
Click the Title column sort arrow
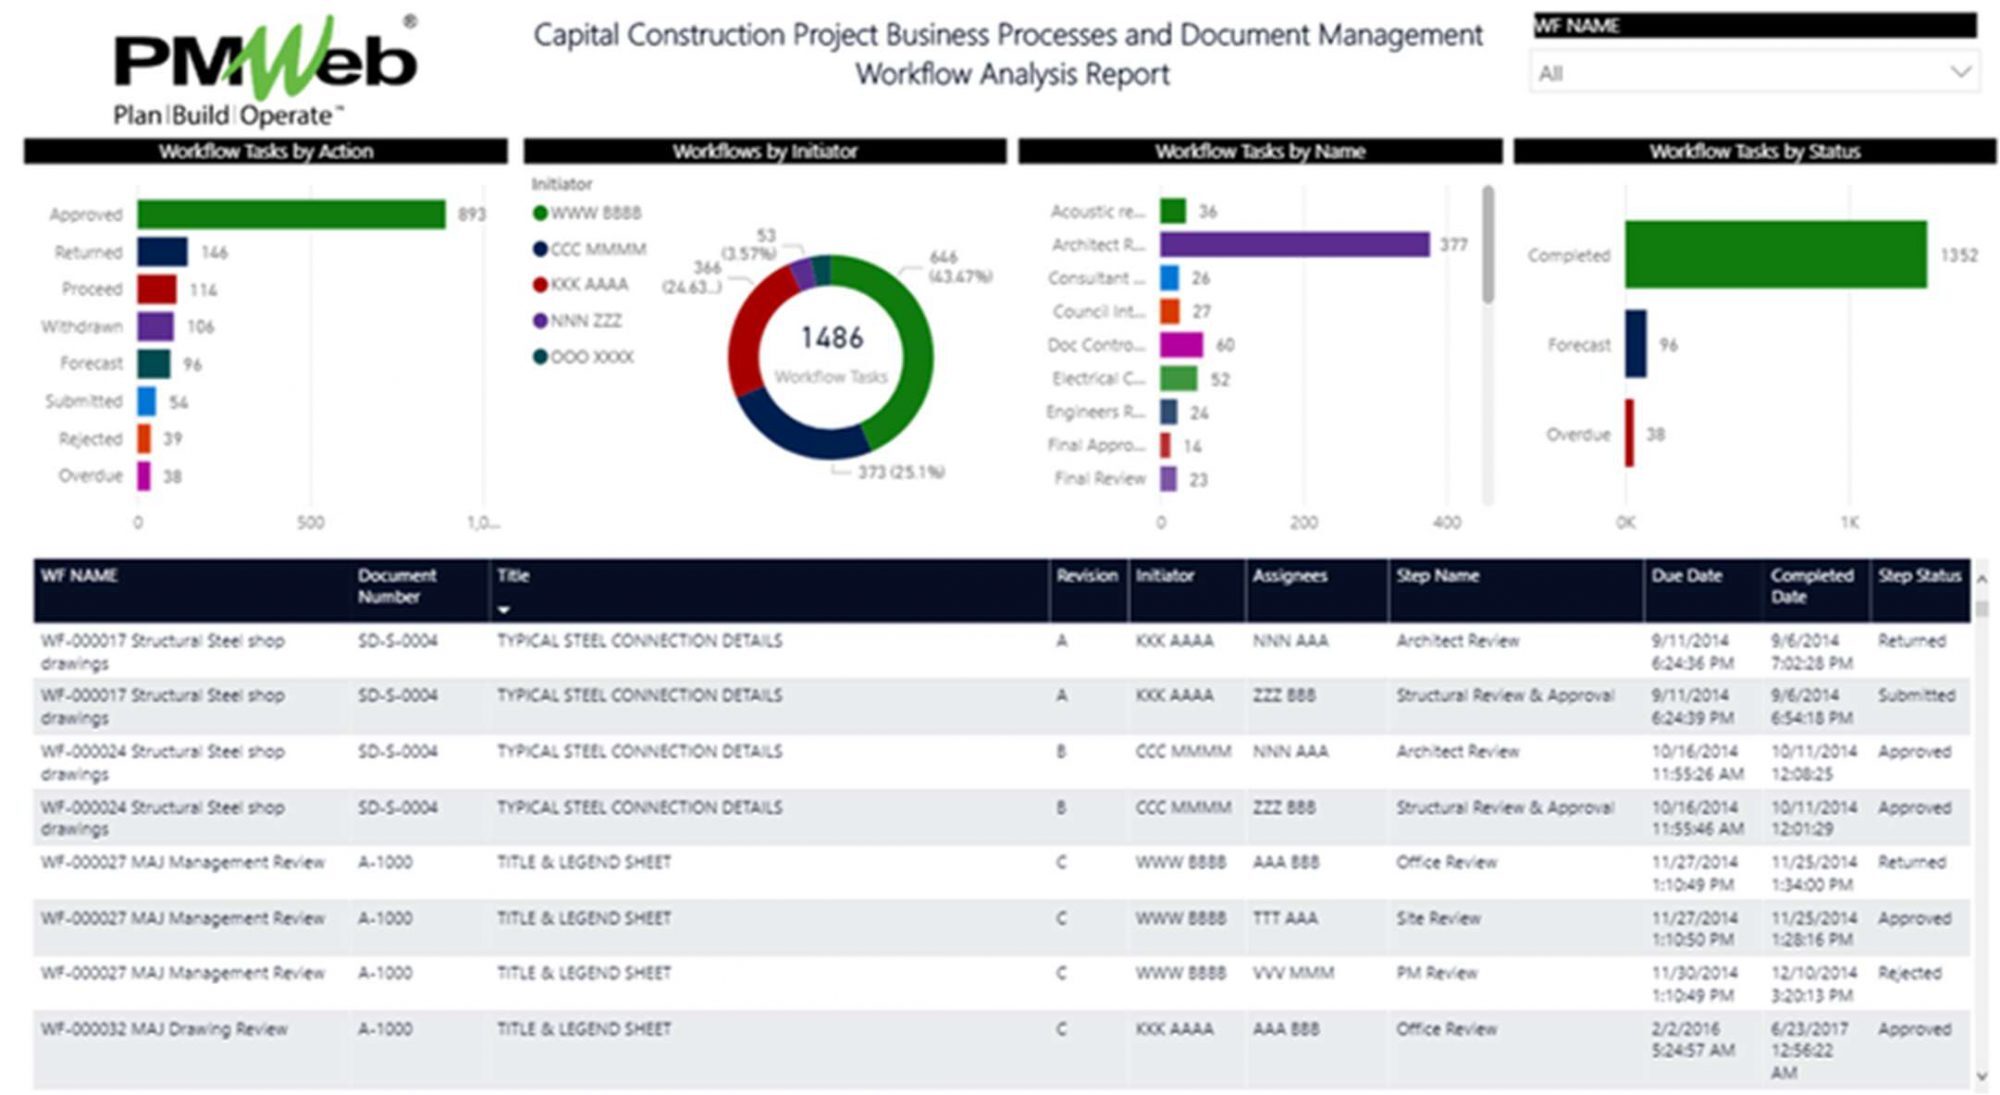[504, 609]
